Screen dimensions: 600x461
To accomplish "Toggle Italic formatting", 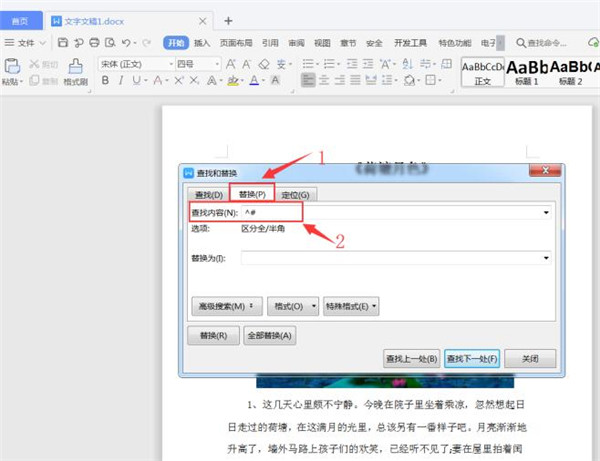I will tap(122, 81).
